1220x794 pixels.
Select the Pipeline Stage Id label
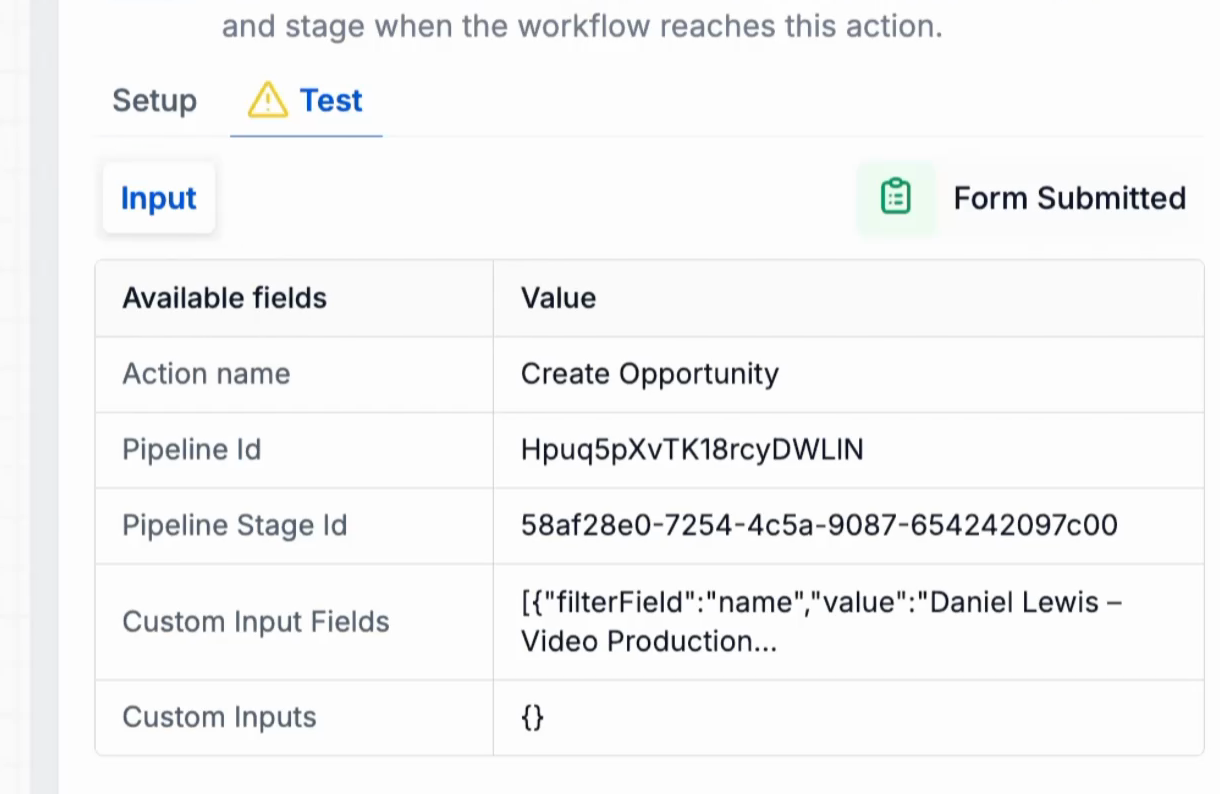(234, 526)
